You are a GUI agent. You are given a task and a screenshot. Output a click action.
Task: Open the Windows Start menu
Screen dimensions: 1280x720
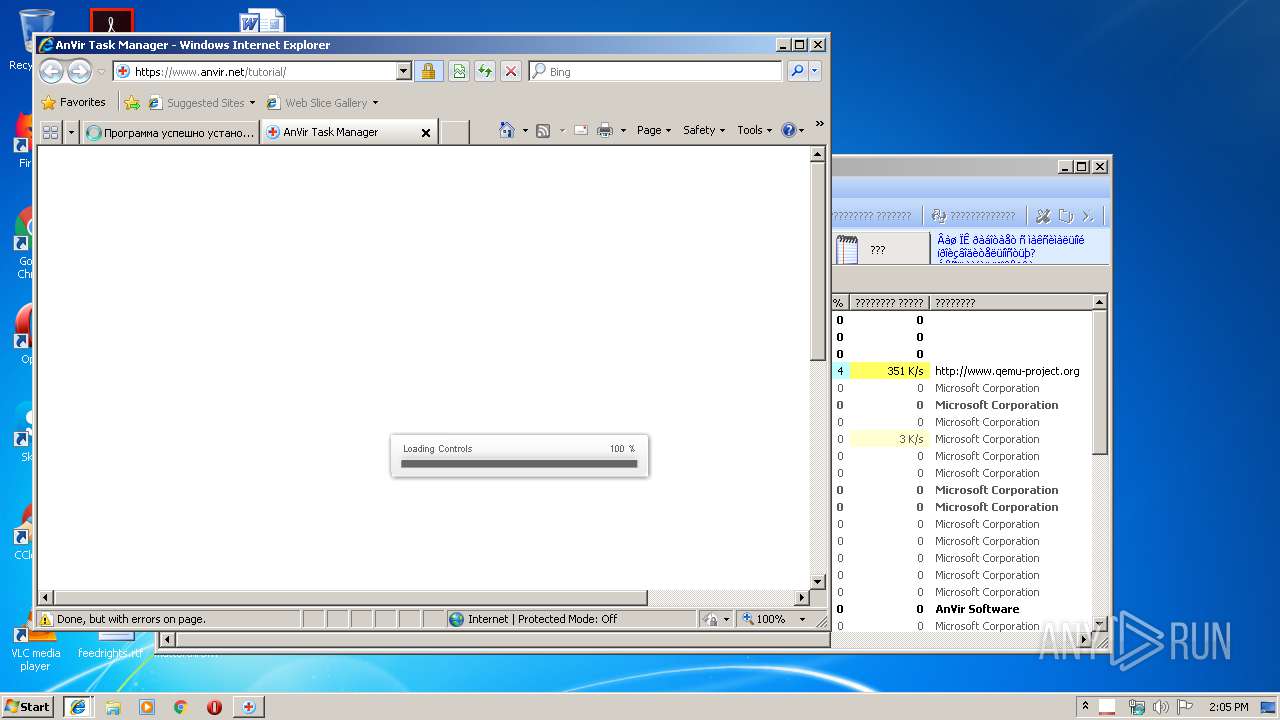[x=28, y=706]
